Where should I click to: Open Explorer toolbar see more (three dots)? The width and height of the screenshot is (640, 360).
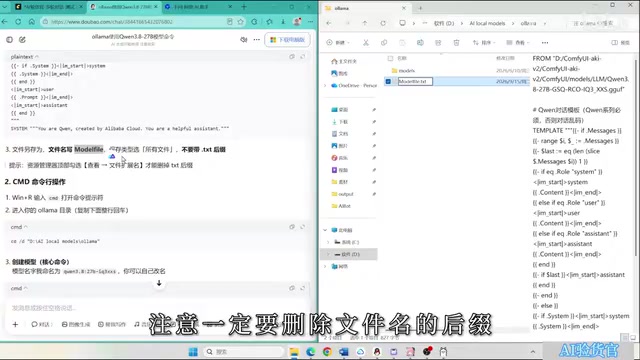pos(545,42)
